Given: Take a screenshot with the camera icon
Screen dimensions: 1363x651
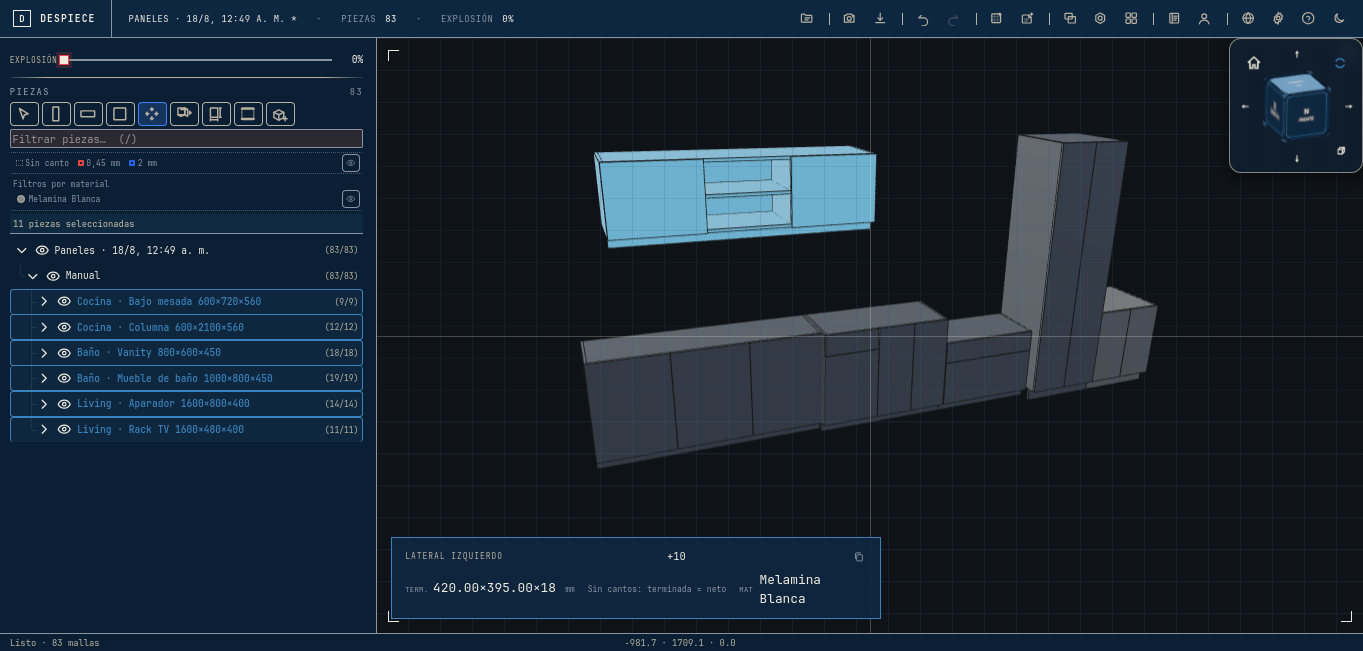Looking at the screenshot, I should coord(849,18).
